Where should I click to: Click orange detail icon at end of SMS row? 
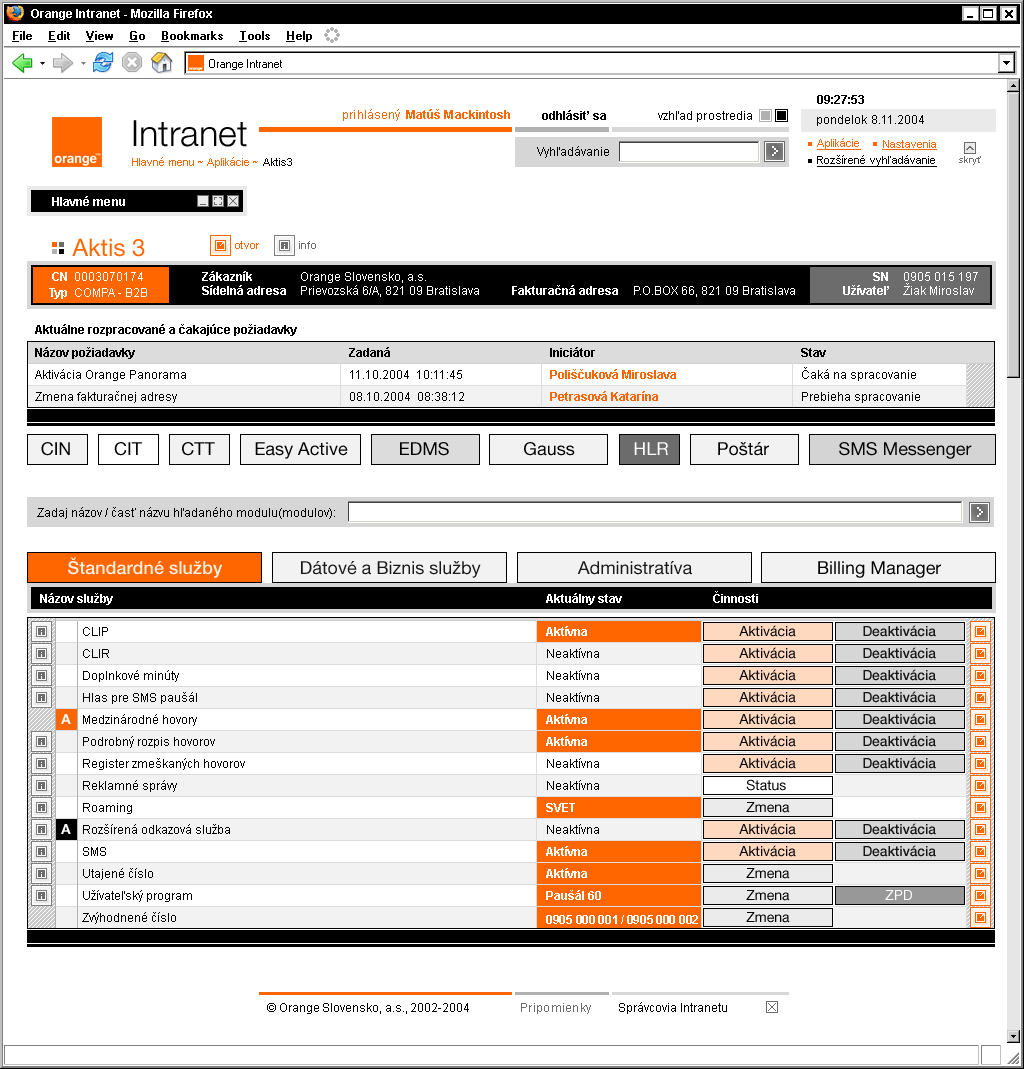click(980, 852)
